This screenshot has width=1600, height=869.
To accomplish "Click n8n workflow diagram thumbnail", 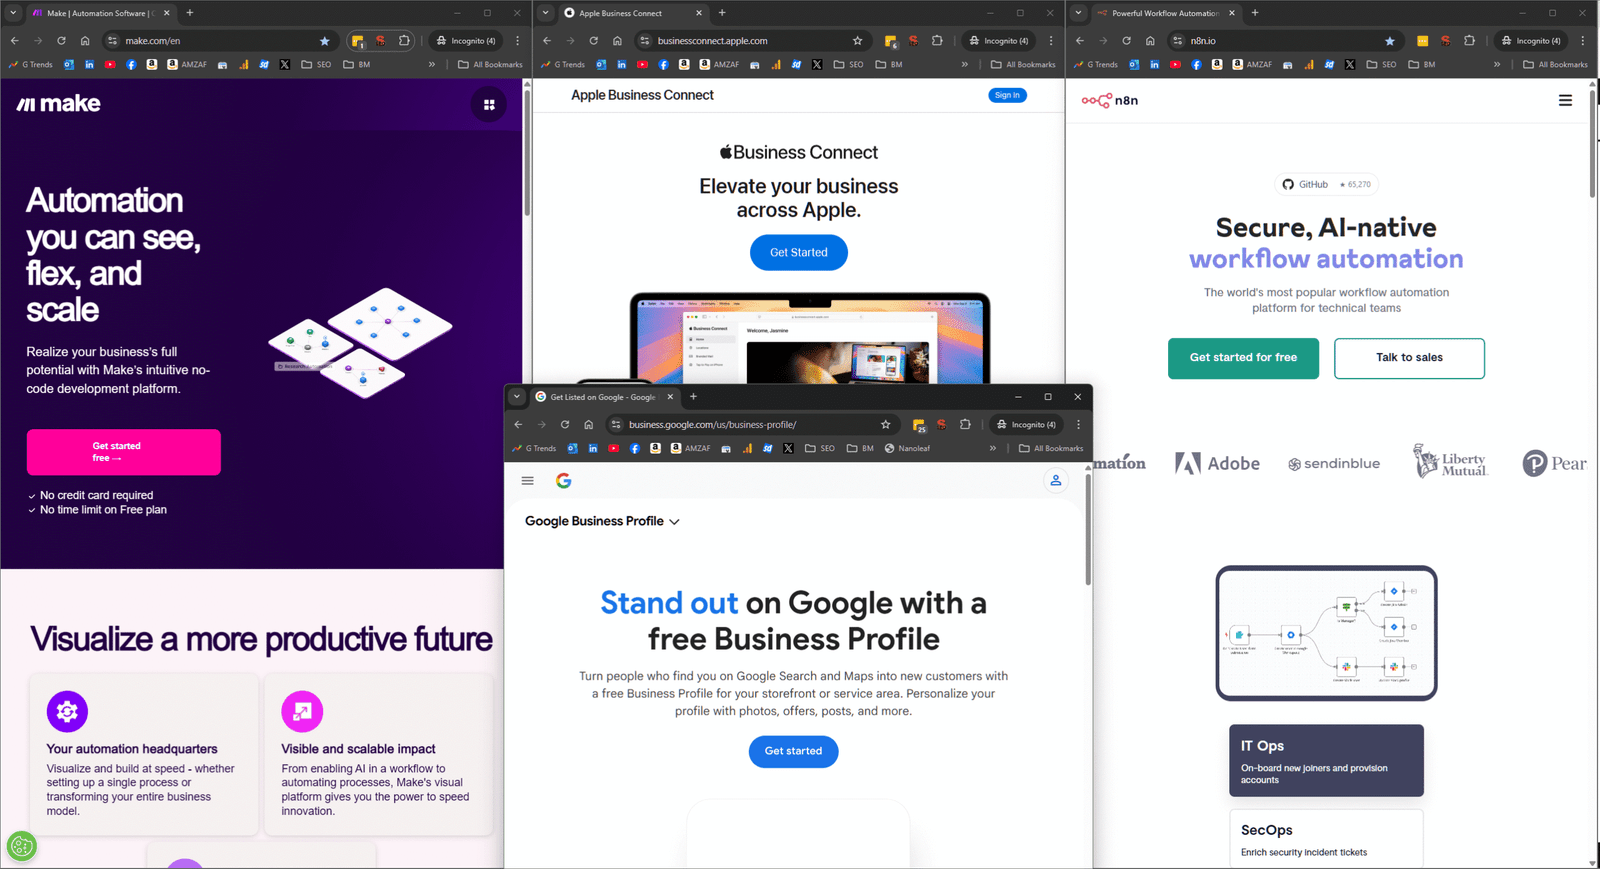I will [1326, 633].
